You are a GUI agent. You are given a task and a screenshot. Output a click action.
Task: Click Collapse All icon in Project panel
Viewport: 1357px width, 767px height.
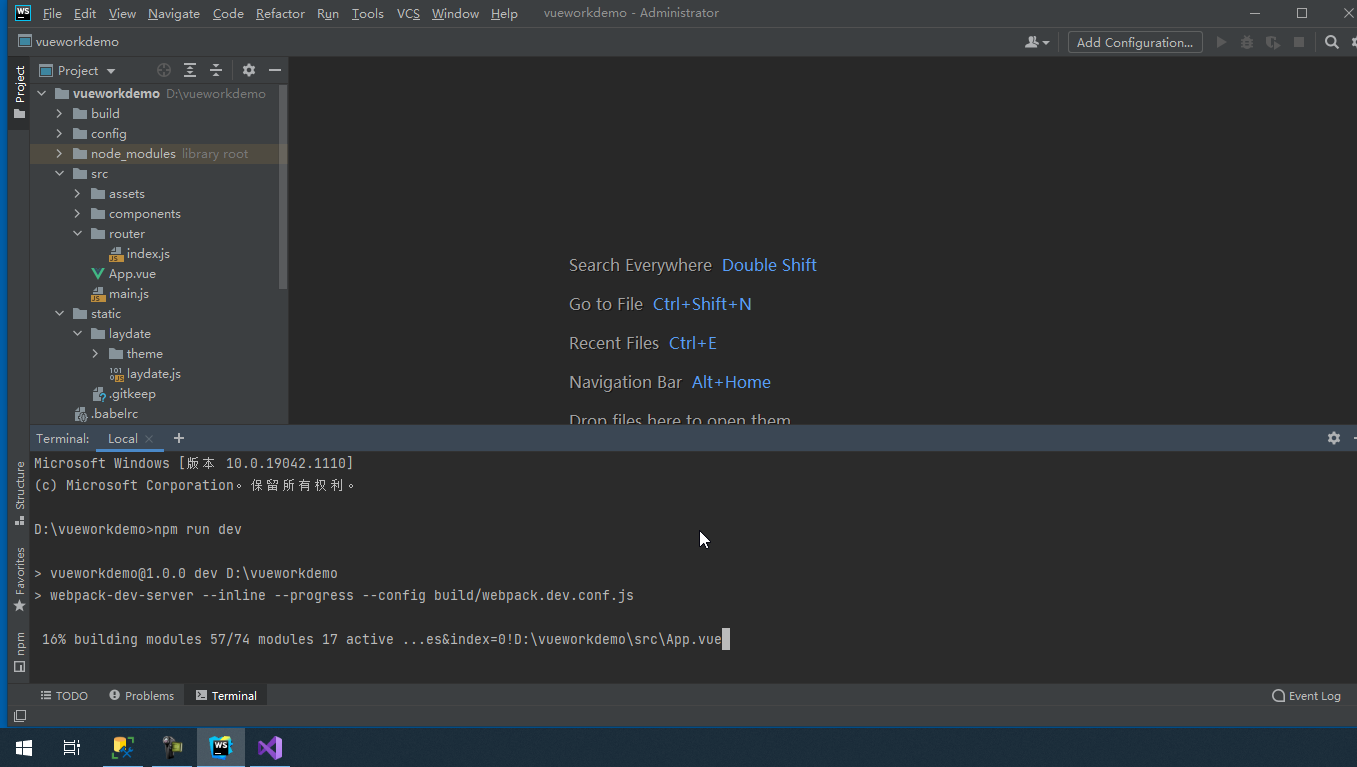click(x=216, y=70)
